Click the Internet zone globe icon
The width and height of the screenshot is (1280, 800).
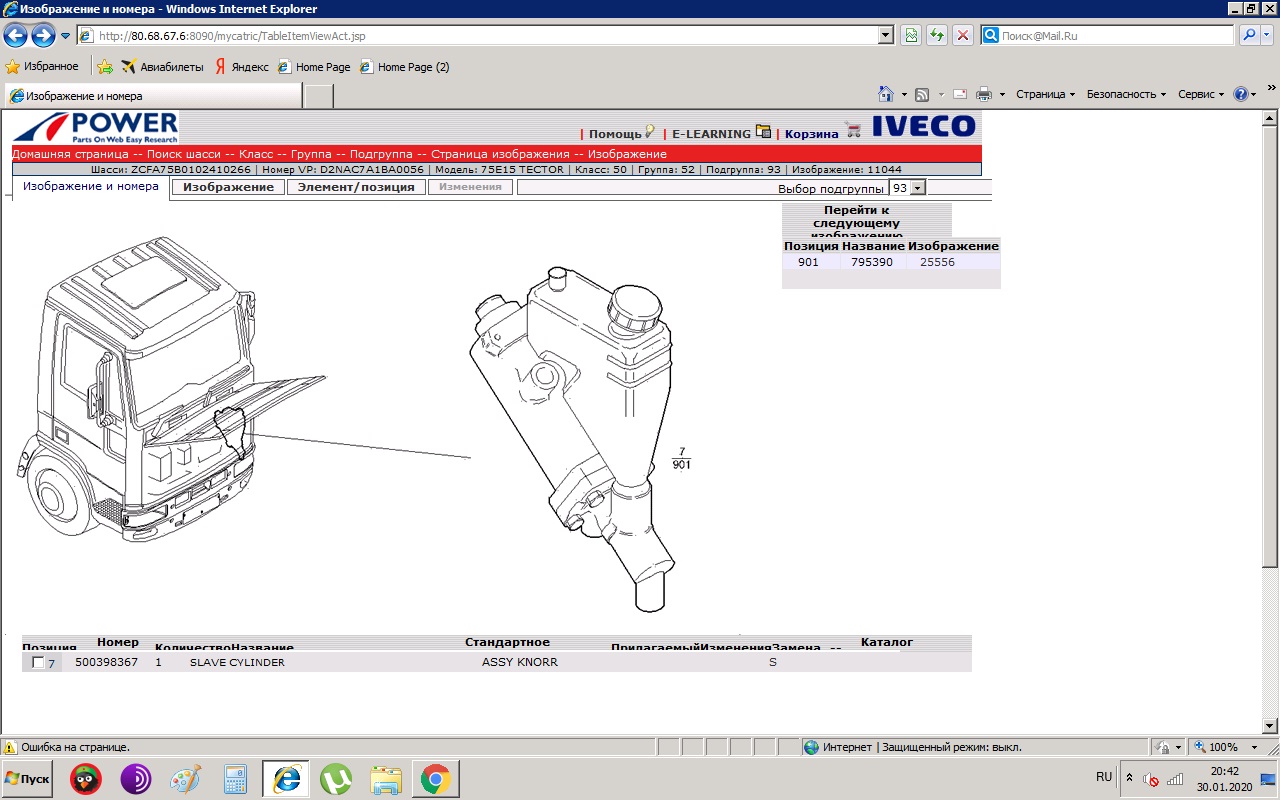click(x=811, y=747)
